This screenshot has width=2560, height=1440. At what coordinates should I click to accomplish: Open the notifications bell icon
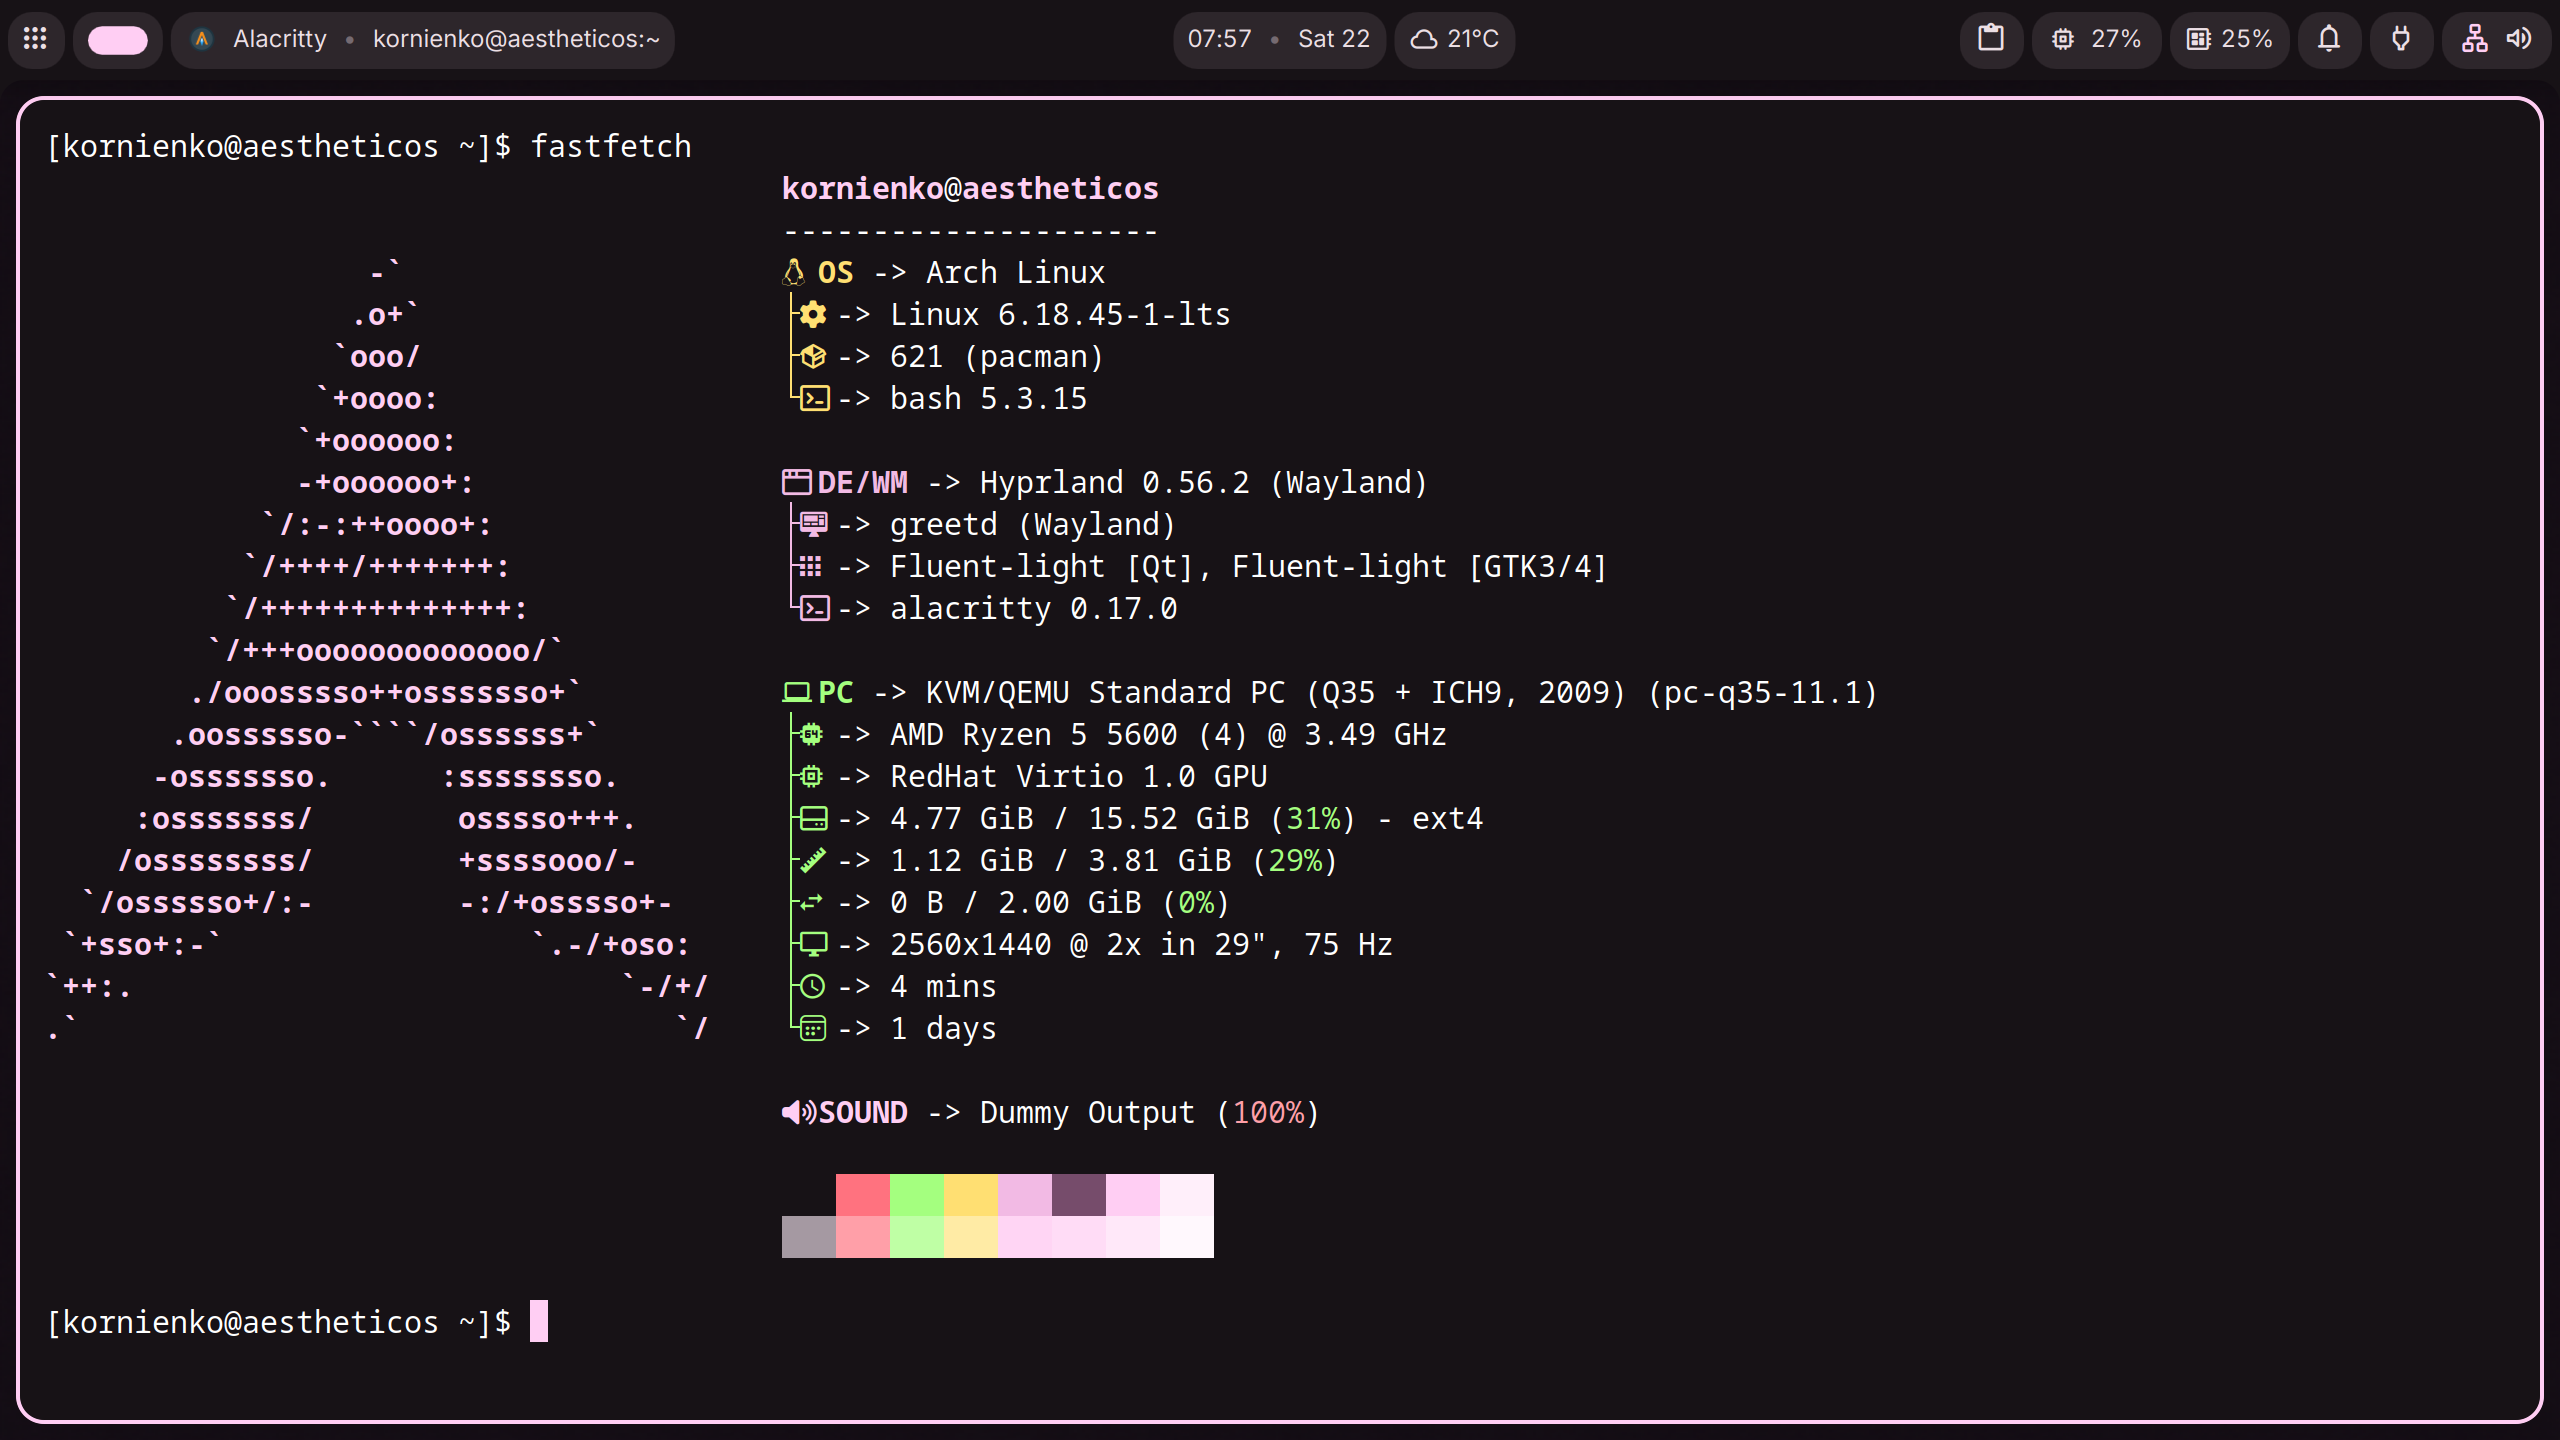point(2329,39)
